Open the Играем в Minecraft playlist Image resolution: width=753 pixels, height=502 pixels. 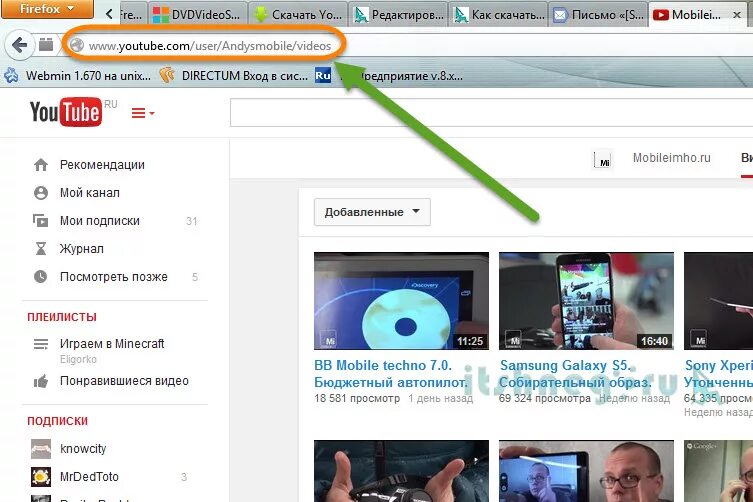(x=112, y=344)
